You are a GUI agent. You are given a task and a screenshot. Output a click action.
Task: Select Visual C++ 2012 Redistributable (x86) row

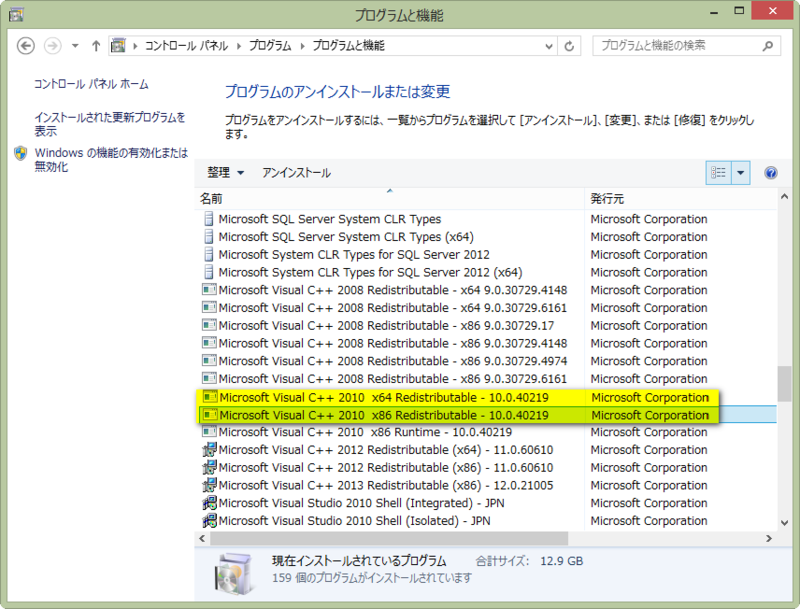pyautogui.click(x=486, y=468)
